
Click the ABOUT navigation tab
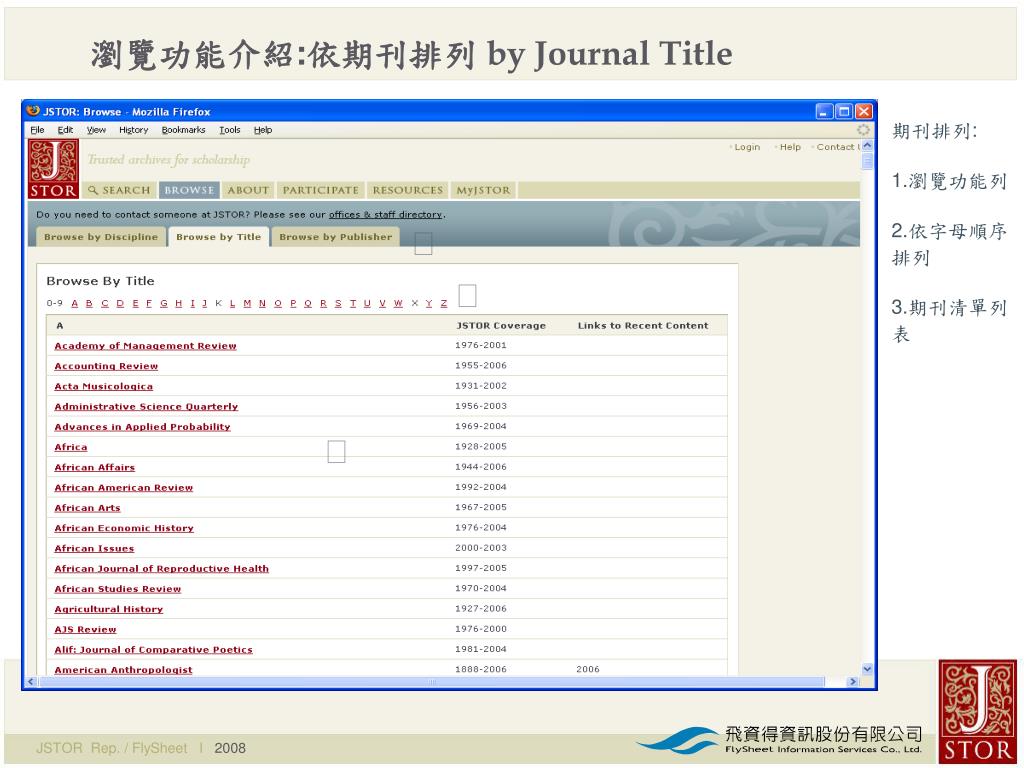tap(248, 190)
